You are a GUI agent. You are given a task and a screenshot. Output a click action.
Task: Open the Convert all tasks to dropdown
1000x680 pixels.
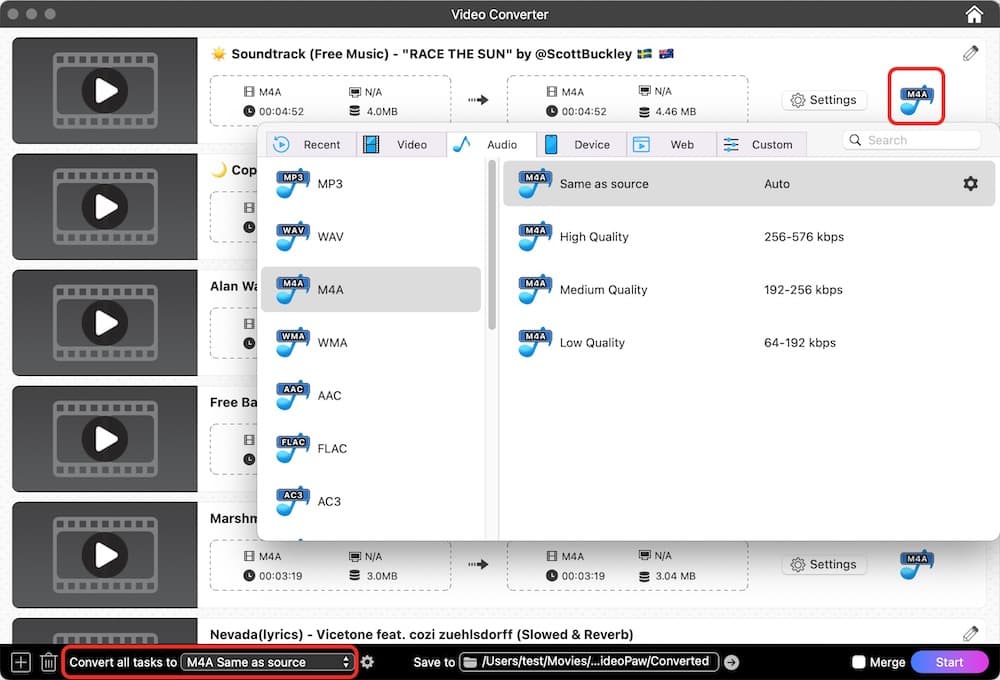pos(268,662)
